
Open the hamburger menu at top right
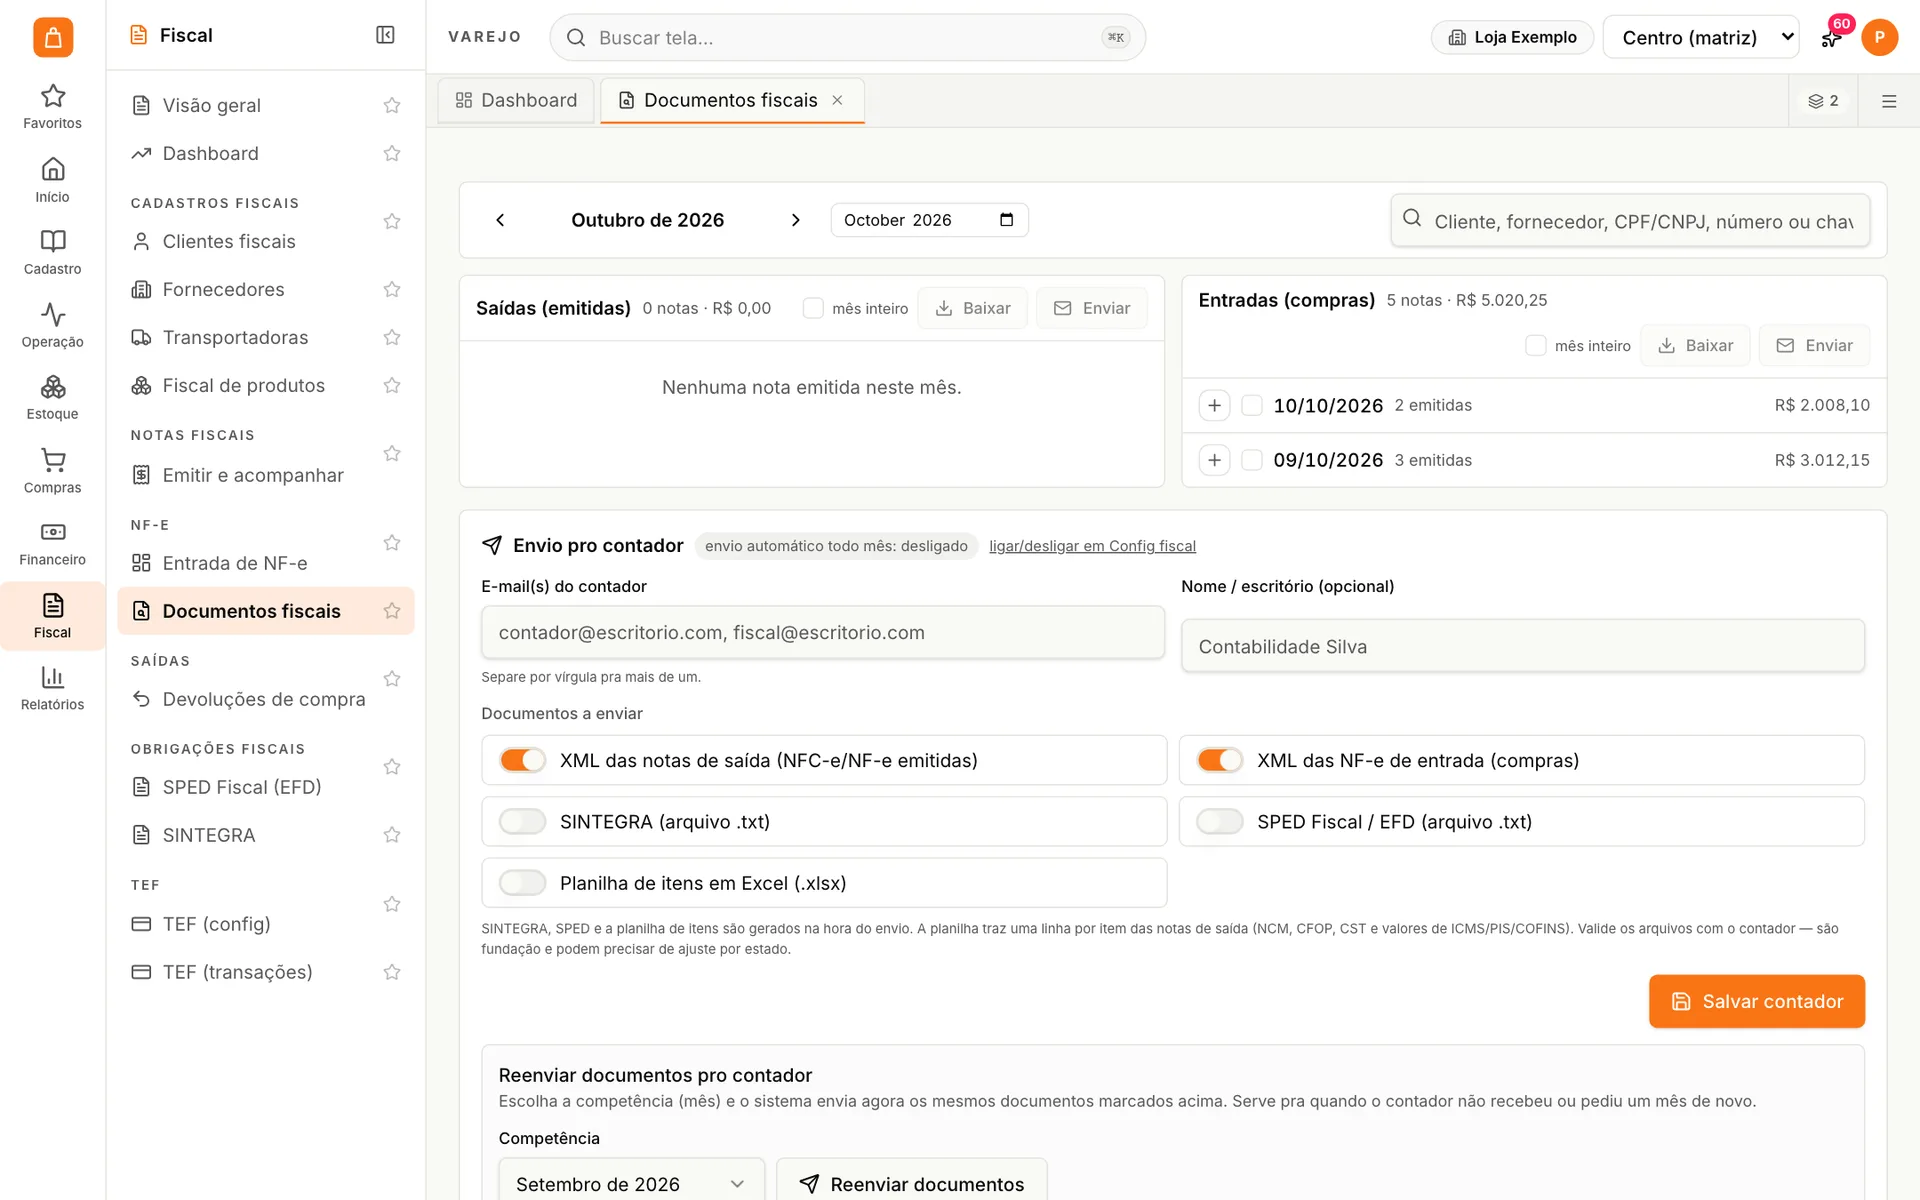point(1889,101)
